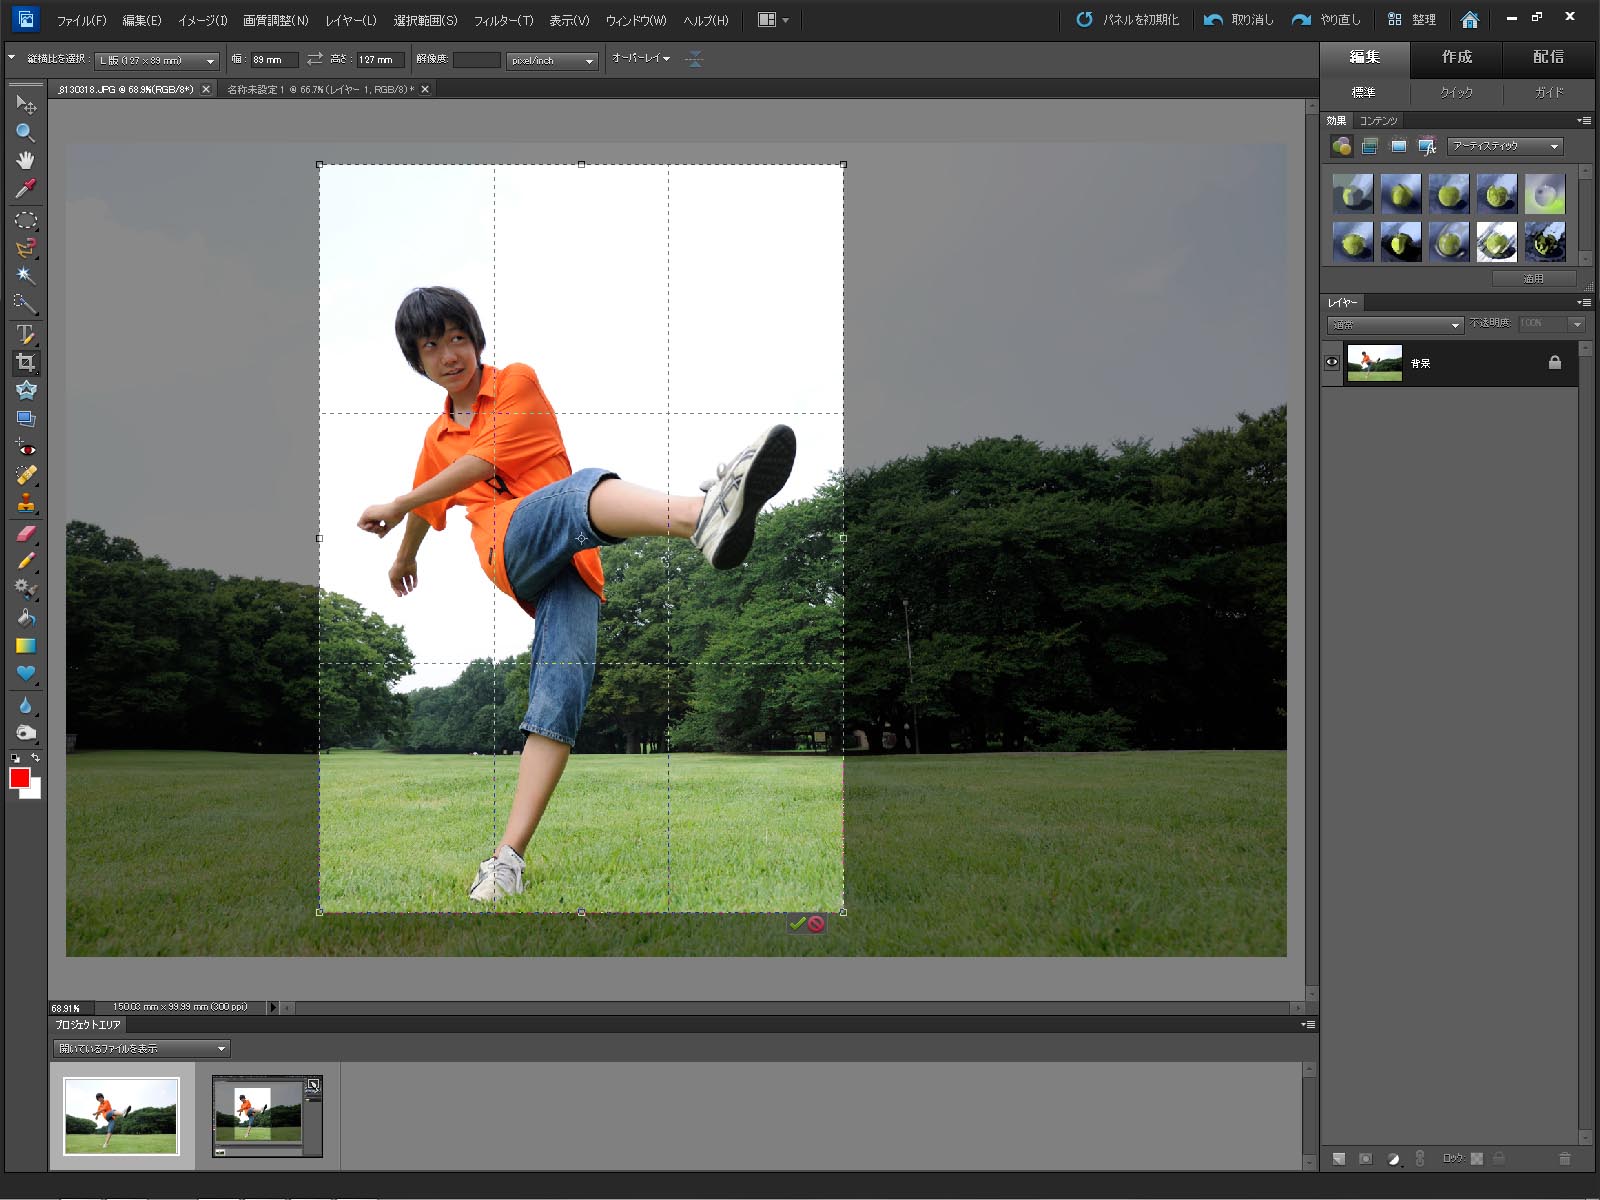Select the Paint Bucket tool
1600x1200 pixels.
25,617
